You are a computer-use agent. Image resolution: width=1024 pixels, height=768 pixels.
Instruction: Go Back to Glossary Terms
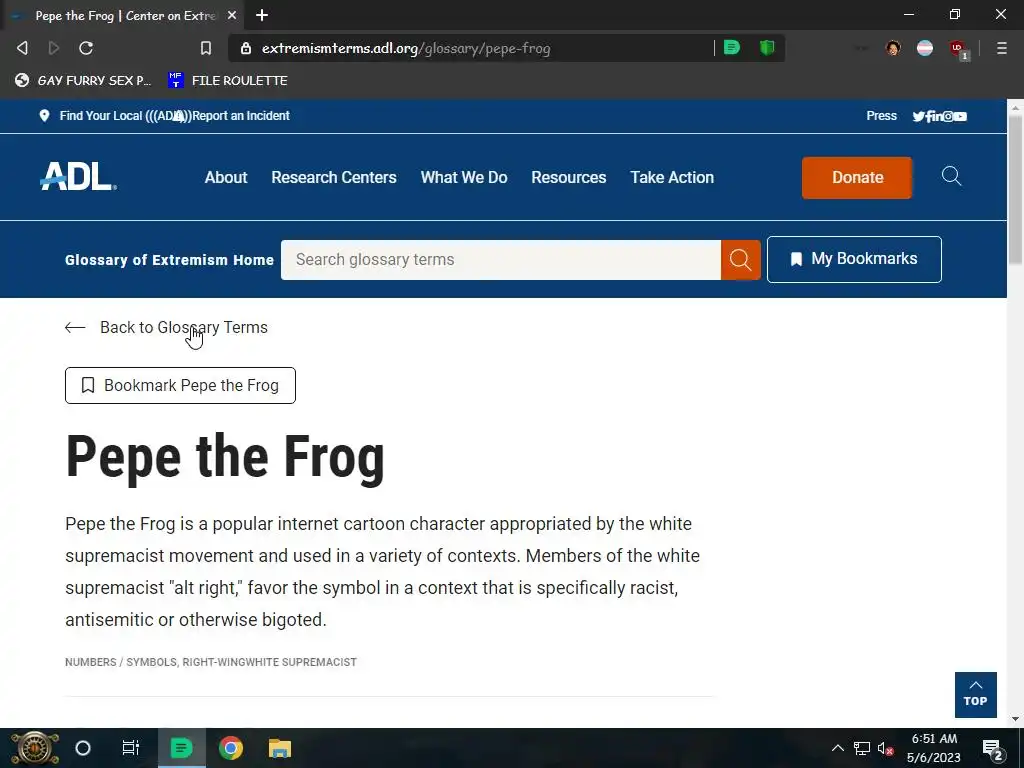point(167,327)
